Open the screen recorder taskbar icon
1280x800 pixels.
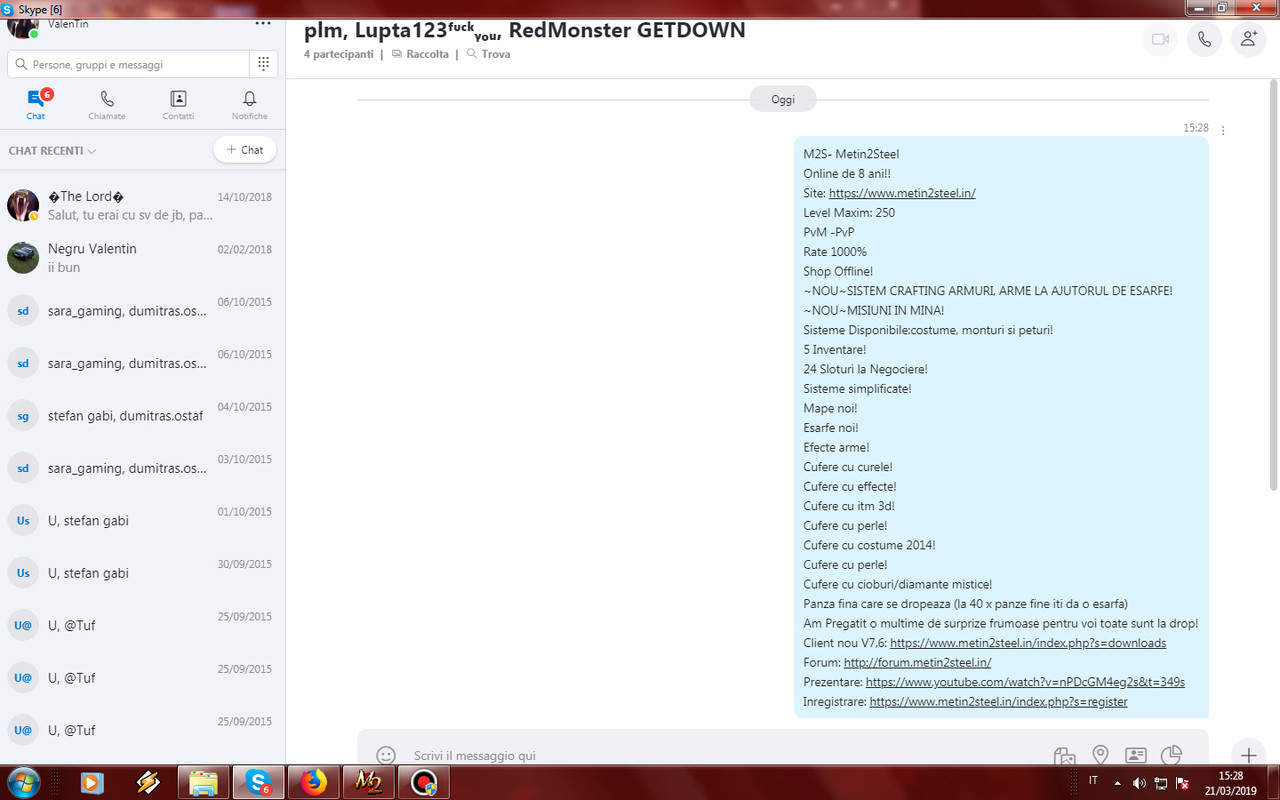pyautogui.click(x=424, y=783)
